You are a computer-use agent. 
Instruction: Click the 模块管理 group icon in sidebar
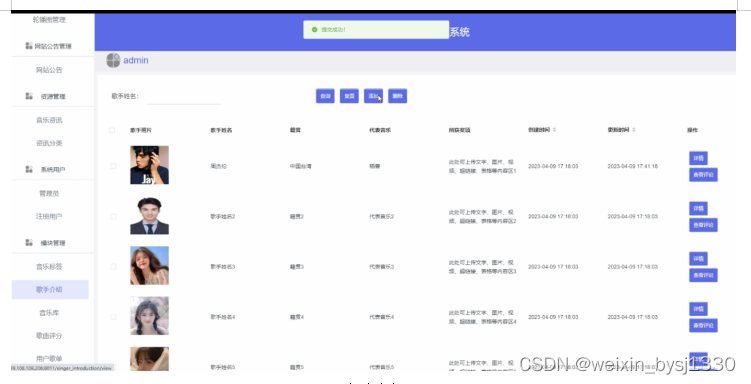29,243
